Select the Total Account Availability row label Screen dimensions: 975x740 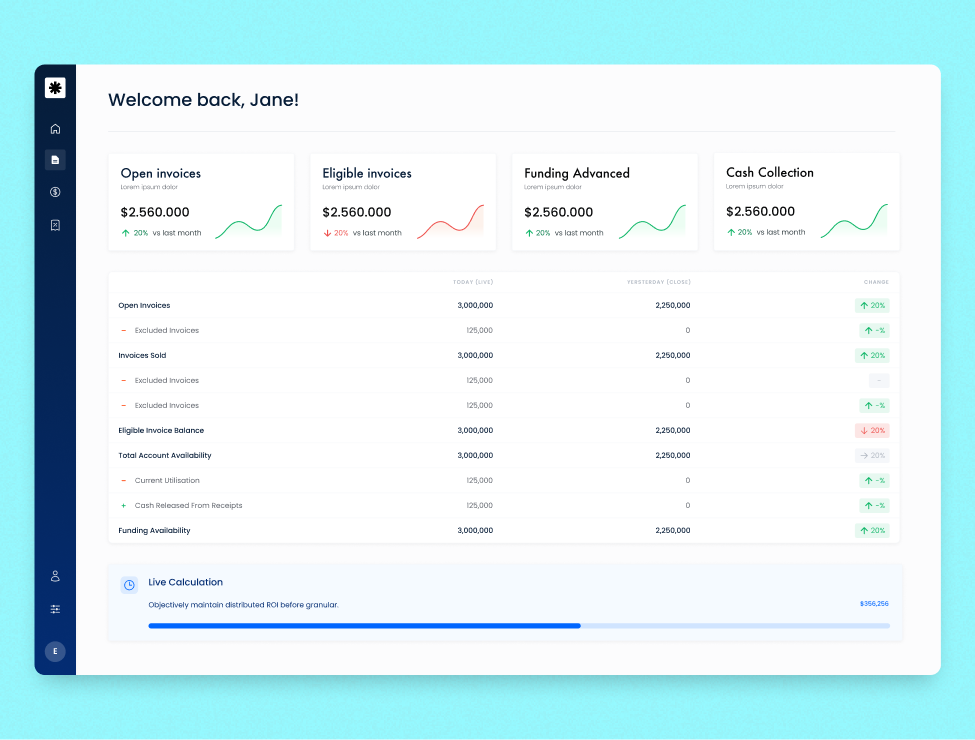click(165, 456)
